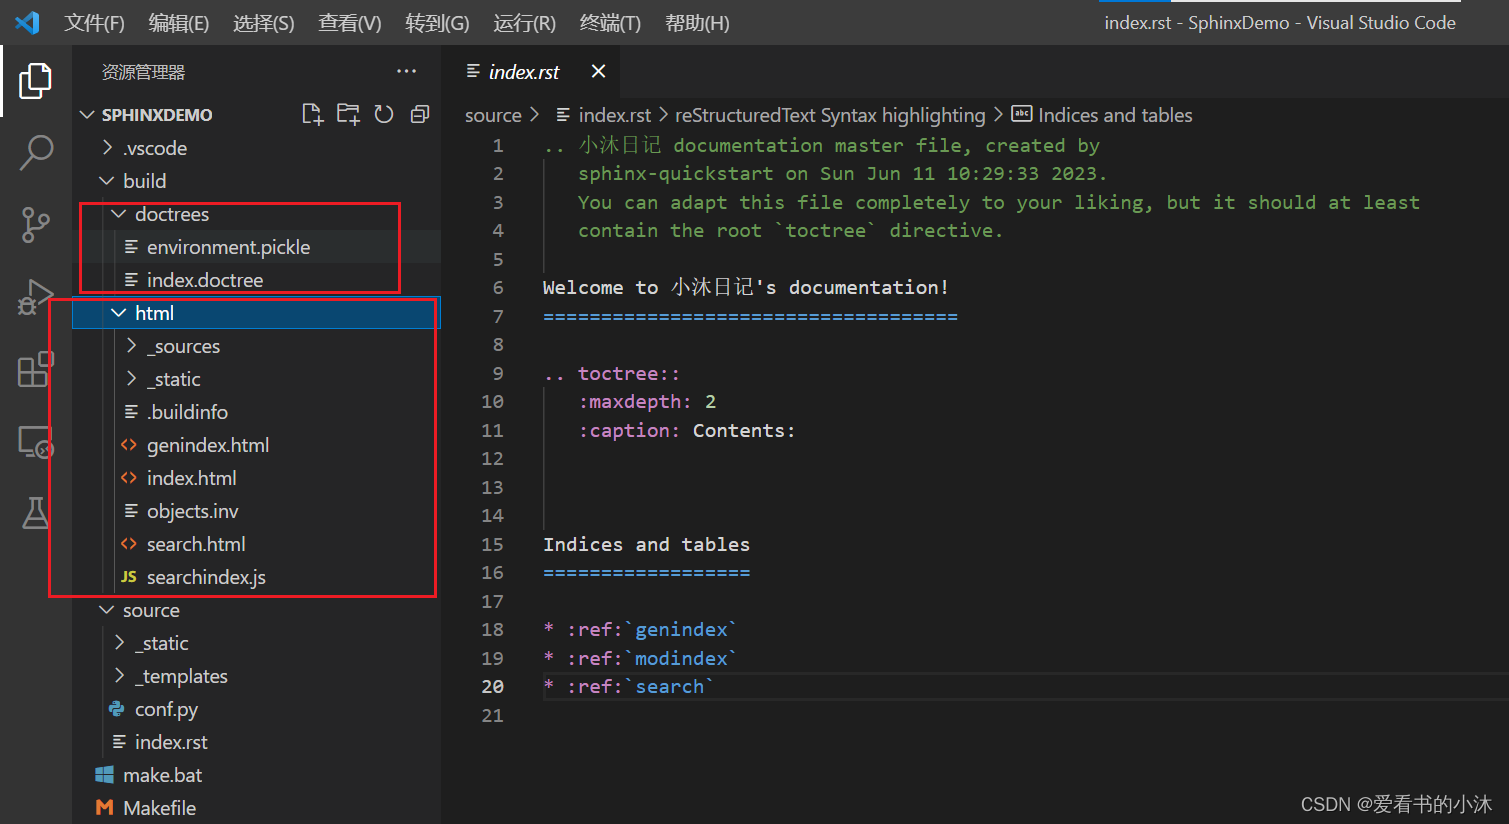Open the Explorer view in activity bar
Screen dimensions: 1509x824
[35, 81]
